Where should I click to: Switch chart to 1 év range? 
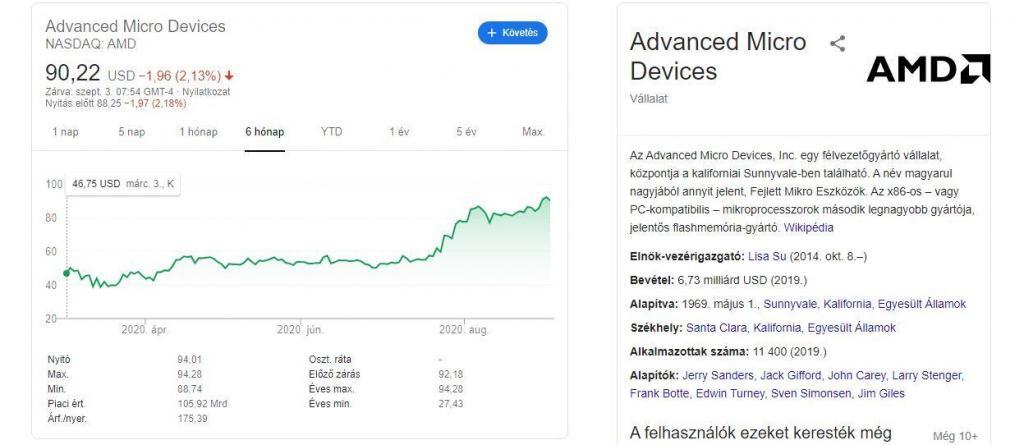click(399, 132)
